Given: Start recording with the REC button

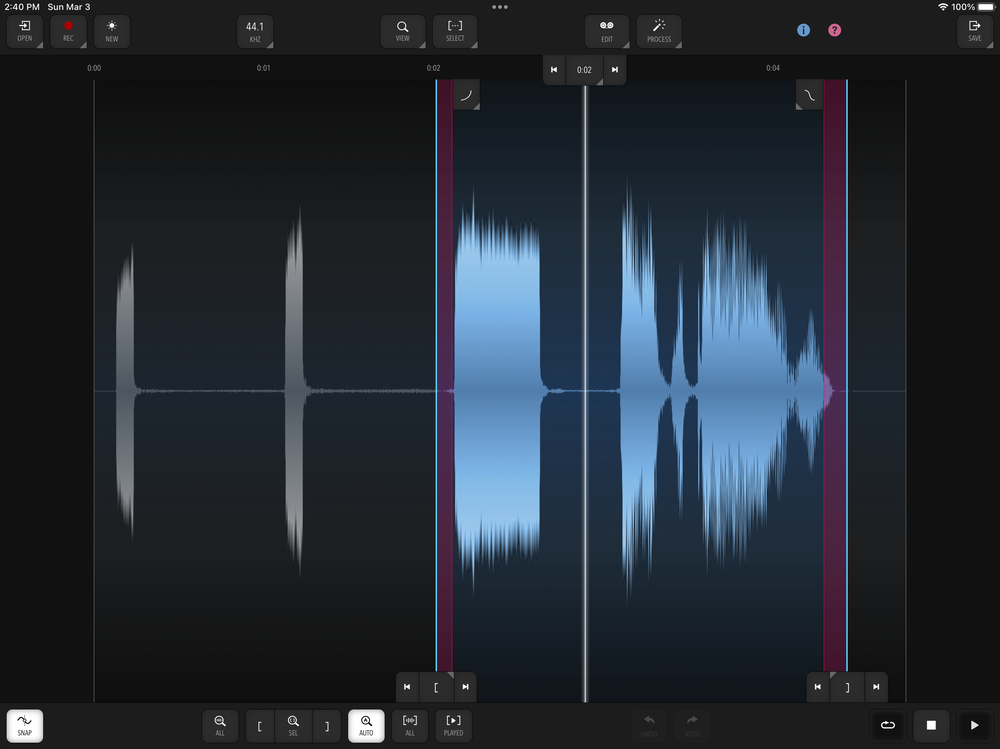Looking at the screenshot, I should [68, 31].
